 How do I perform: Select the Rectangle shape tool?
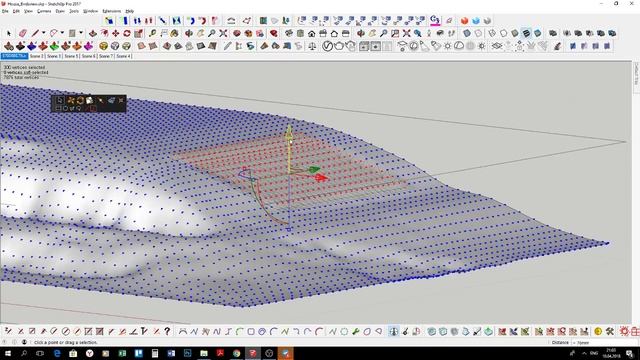coord(72,33)
